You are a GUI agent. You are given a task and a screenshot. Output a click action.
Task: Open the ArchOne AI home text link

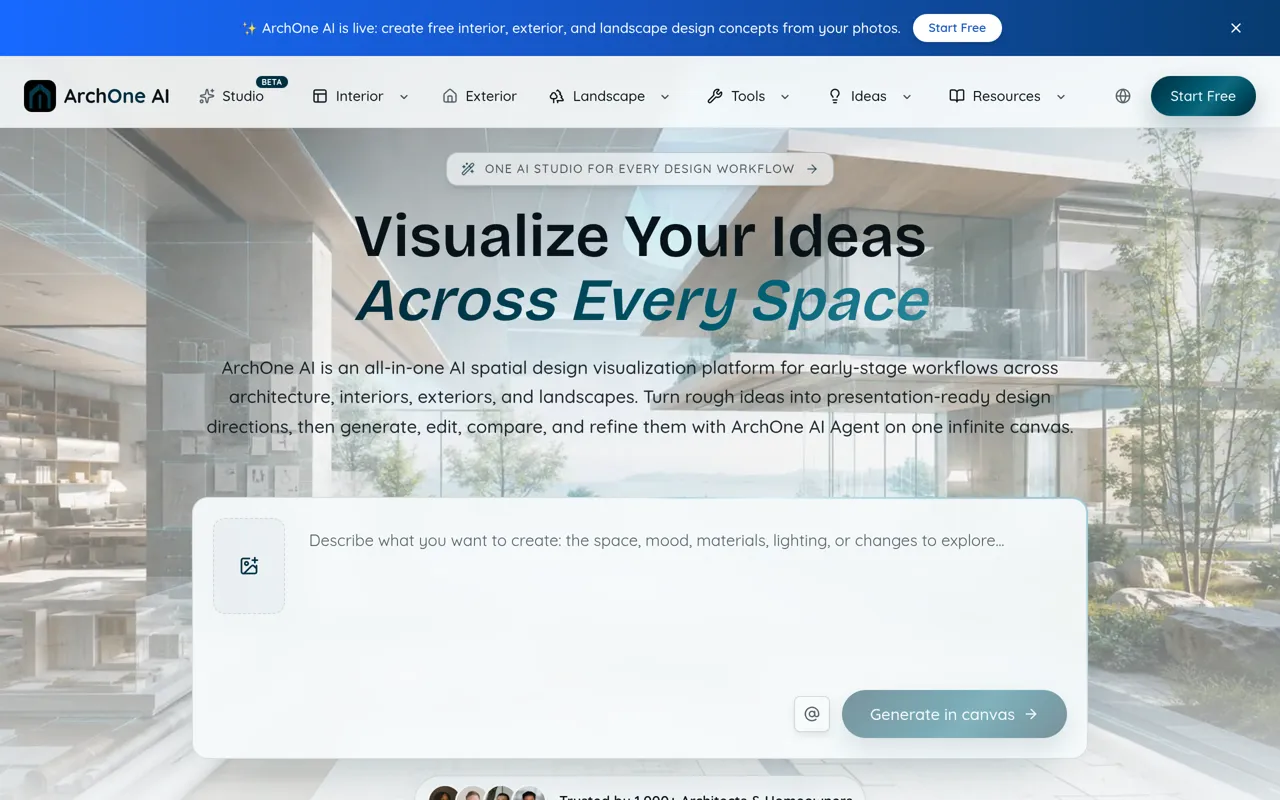coord(116,96)
